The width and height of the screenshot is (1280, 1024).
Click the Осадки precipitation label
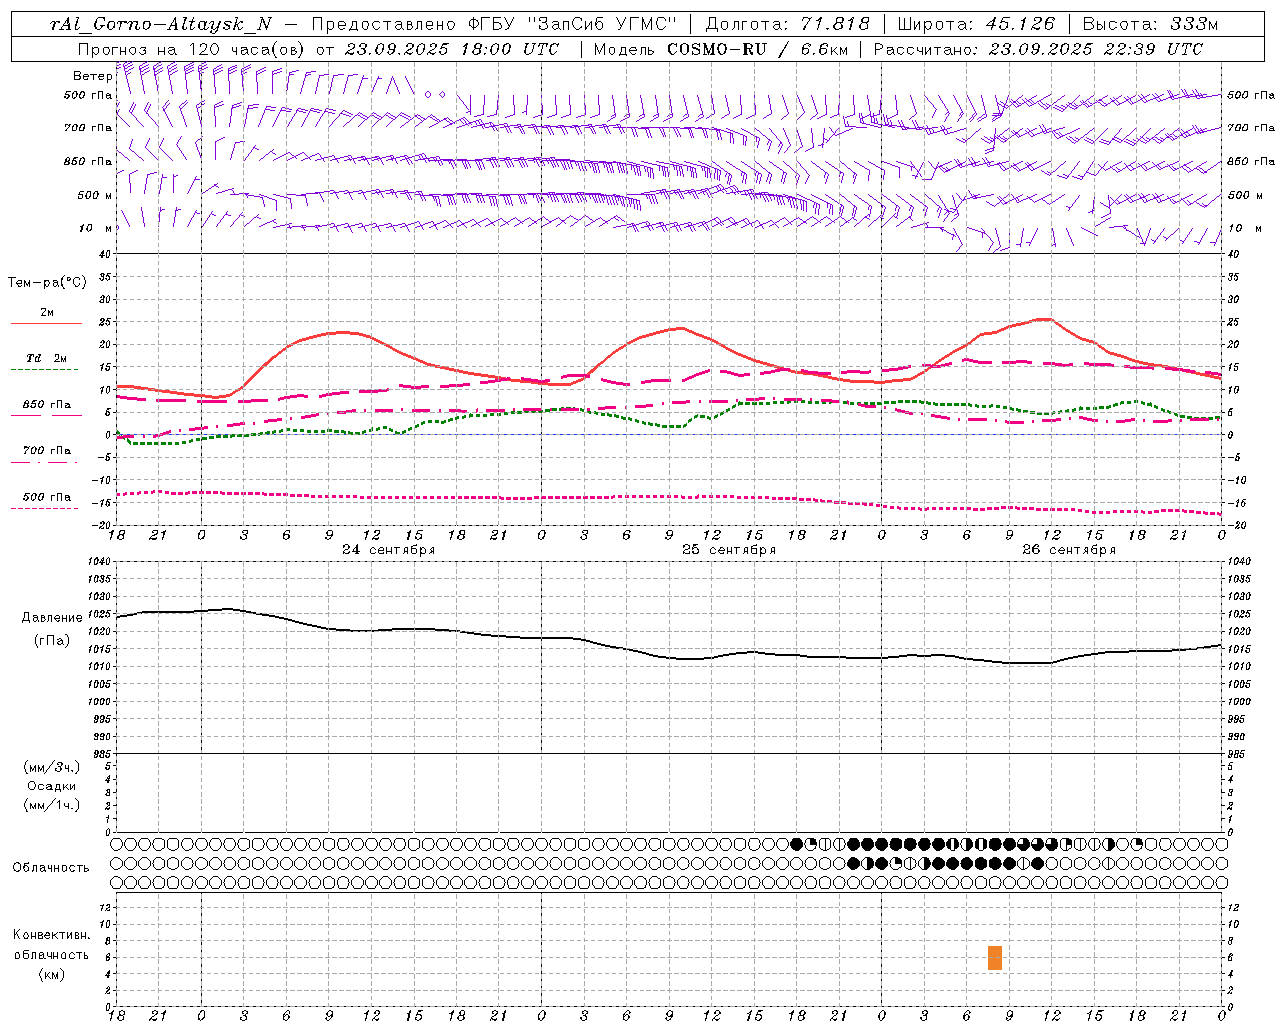[x=52, y=786]
